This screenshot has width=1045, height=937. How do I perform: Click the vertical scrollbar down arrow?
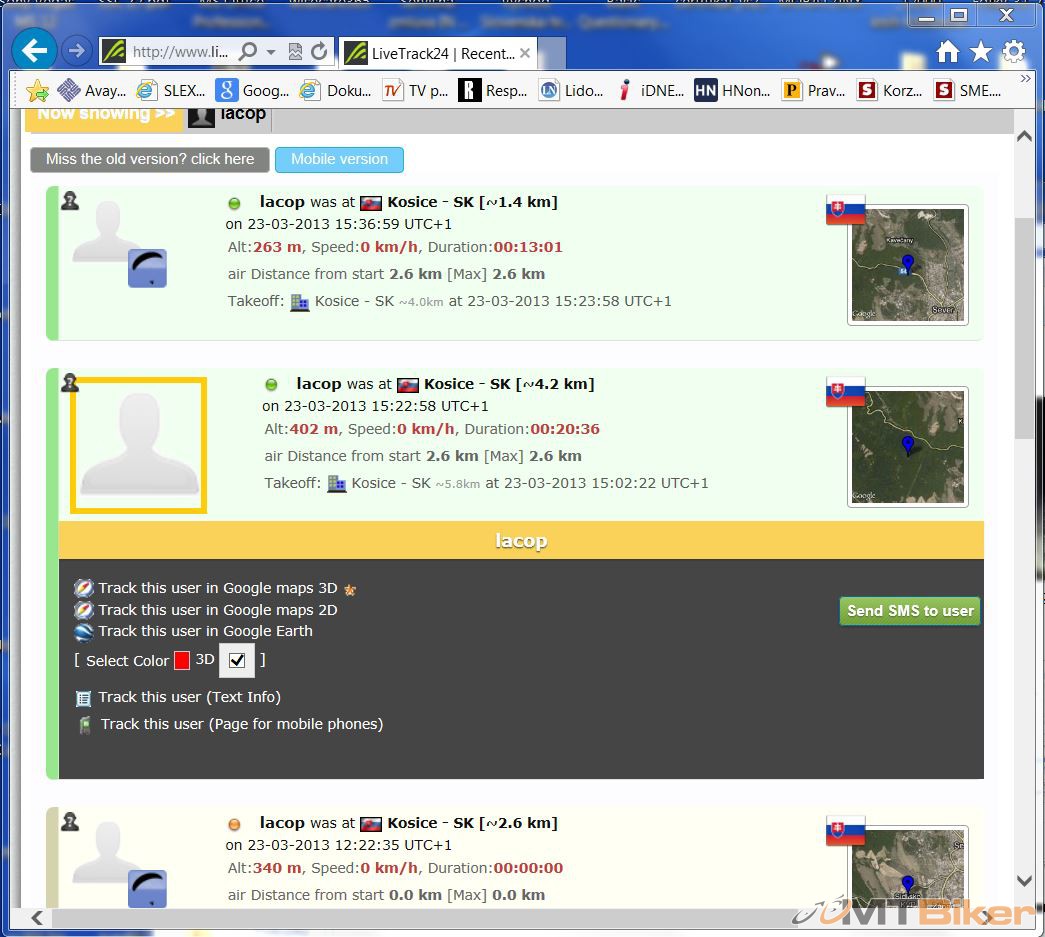(x=1024, y=881)
